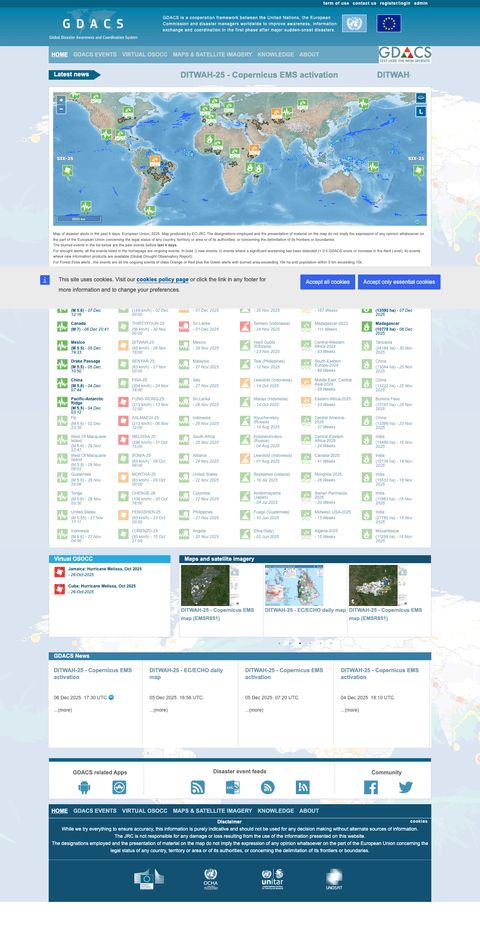Open more for 06 Dec 2025 news item
This screenshot has height=947, width=480.
pyautogui.click(x=63, y=710)
